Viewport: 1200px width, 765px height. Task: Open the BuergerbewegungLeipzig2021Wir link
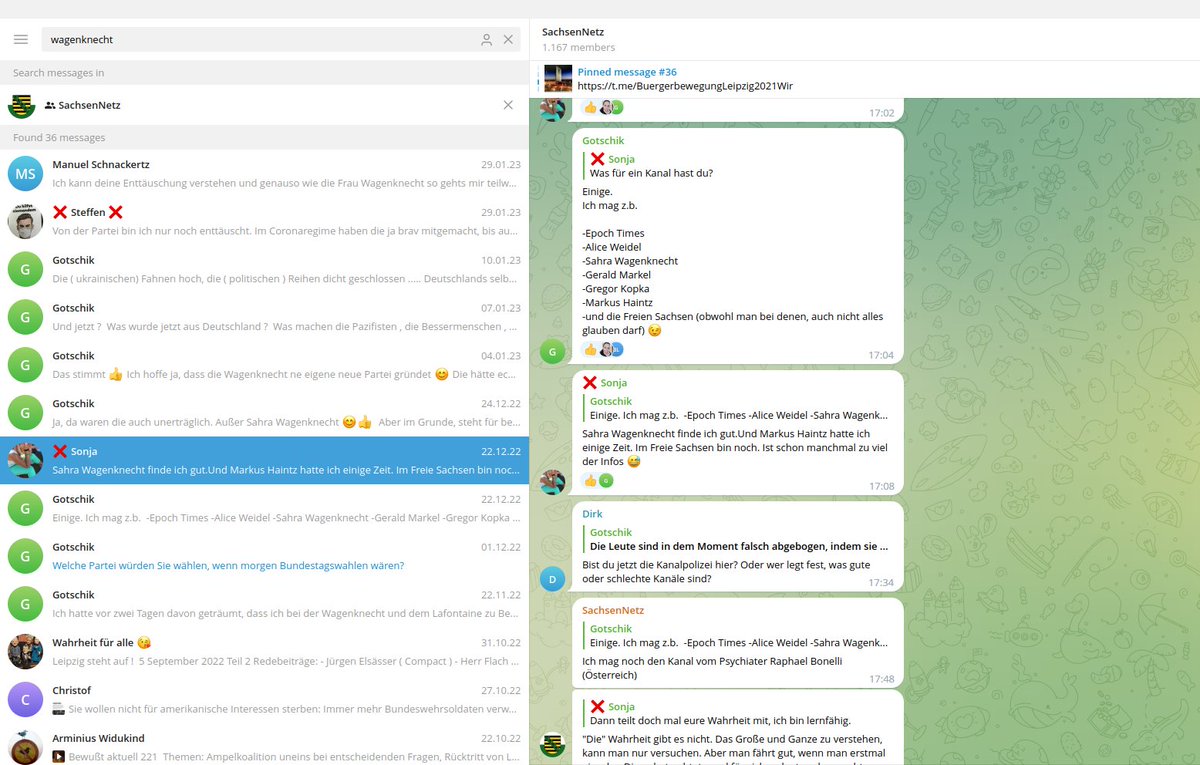[x=685, y=86]
